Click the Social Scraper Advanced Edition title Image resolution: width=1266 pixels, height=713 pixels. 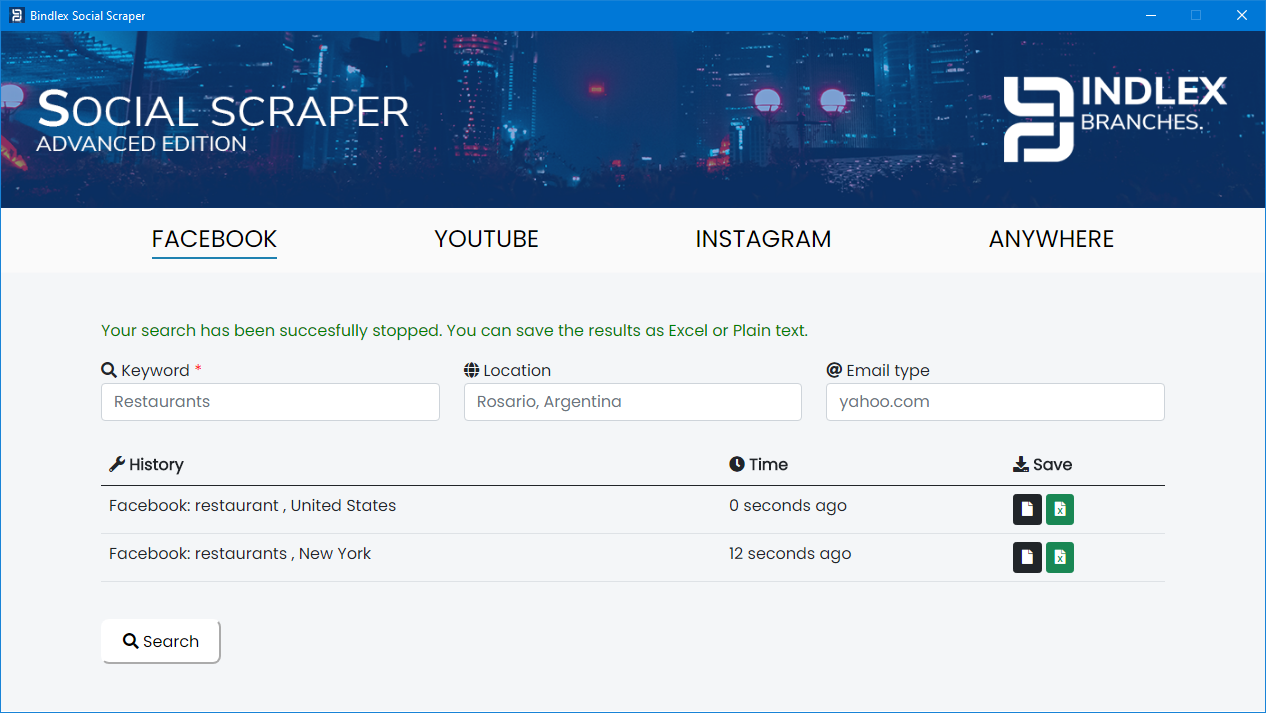223,121
